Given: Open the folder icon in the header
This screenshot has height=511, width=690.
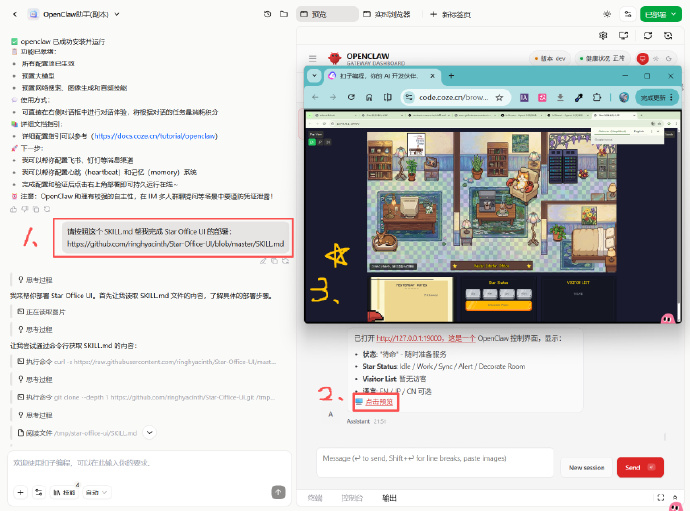Looking at the screenshot, I should (x=284, y=14).
